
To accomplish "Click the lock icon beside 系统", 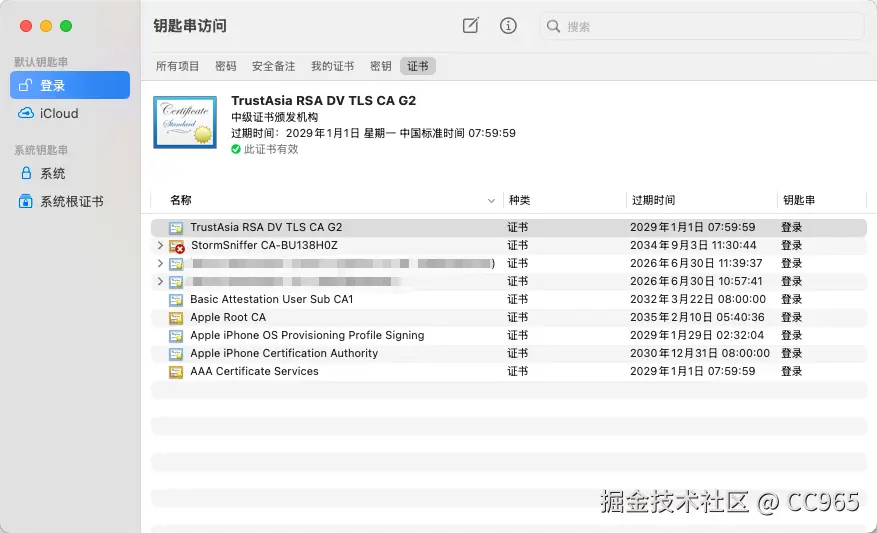I will click(x=26, y=173).
